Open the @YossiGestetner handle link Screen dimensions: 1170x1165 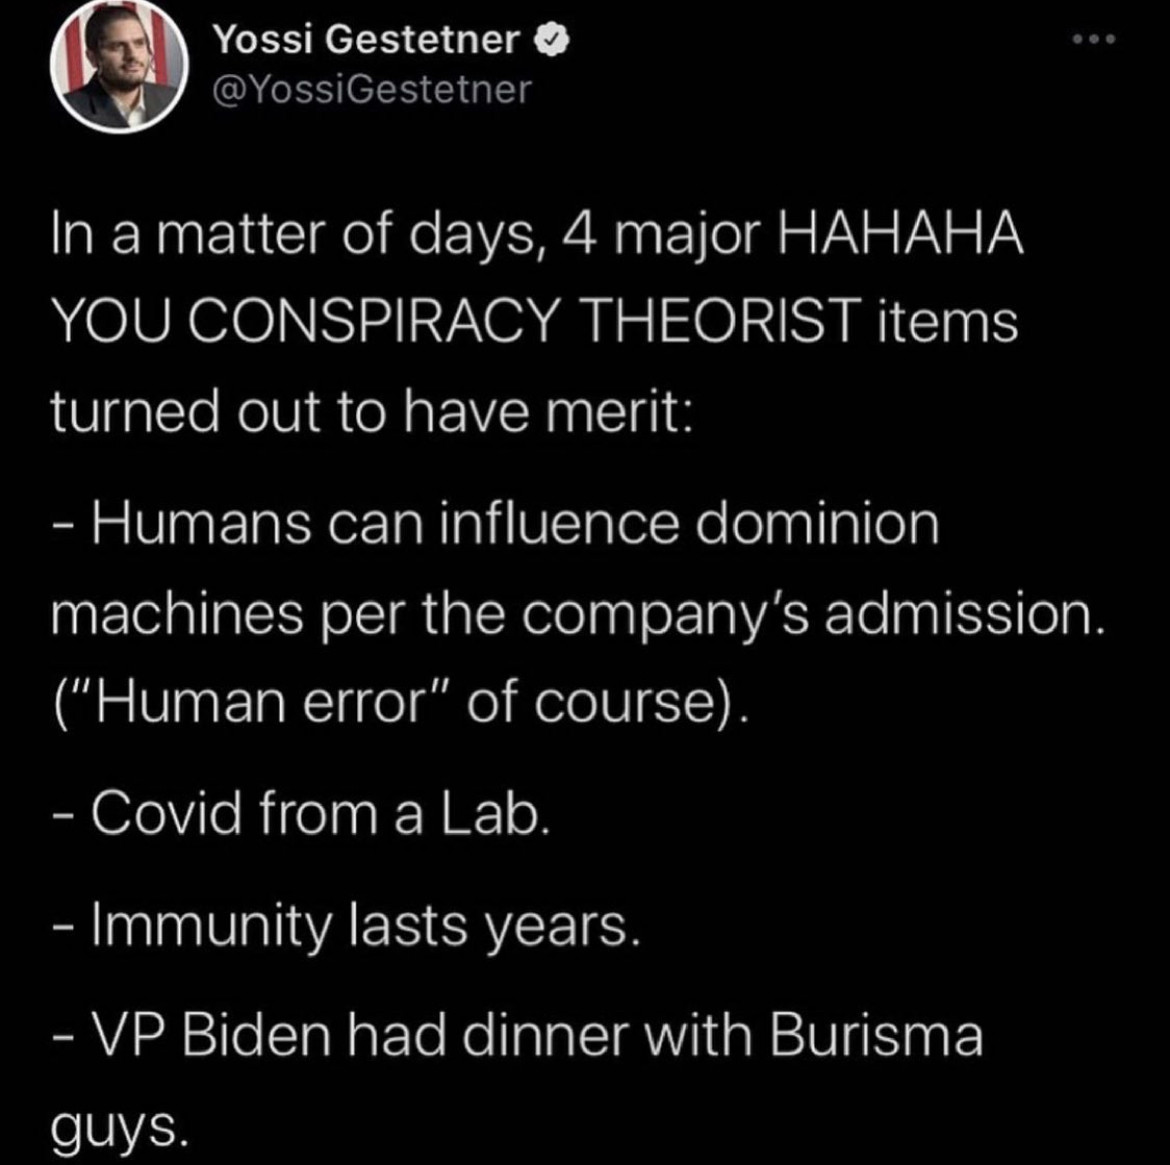(372, 90)
